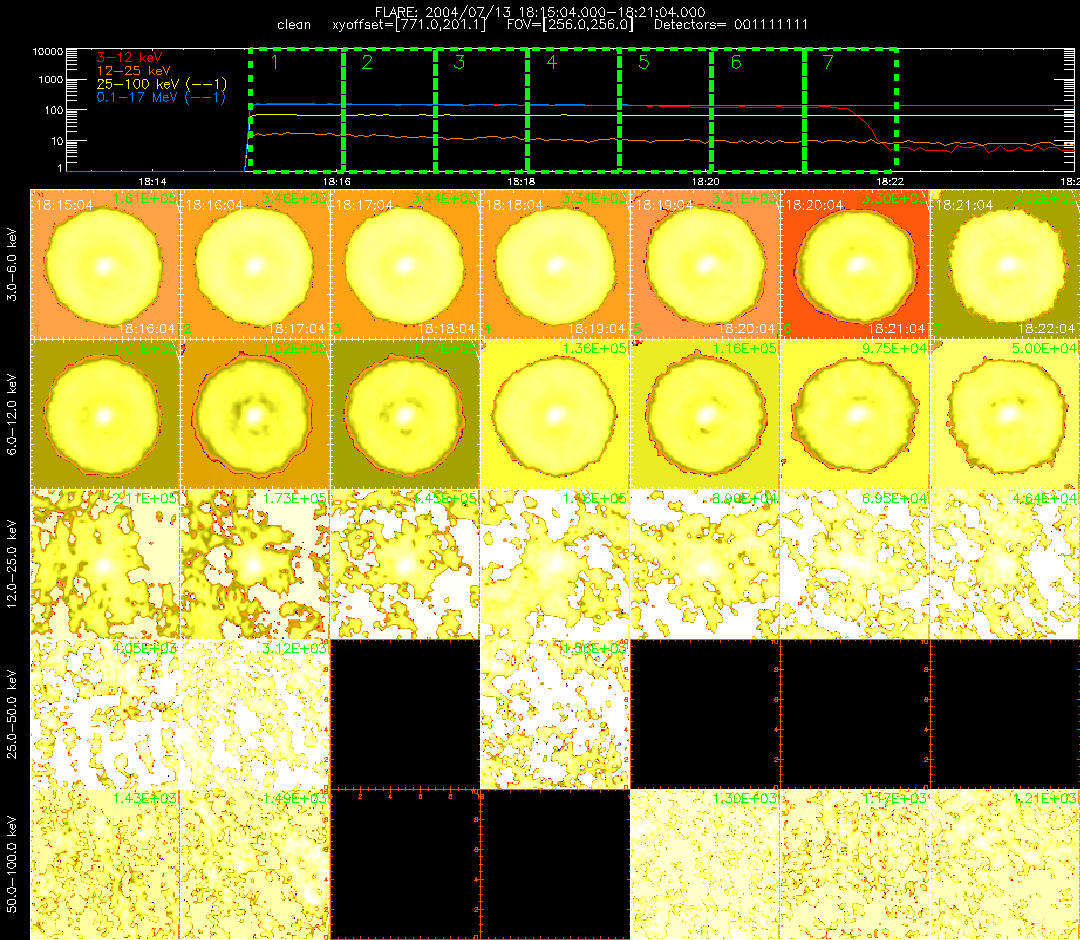The height and width of the screenshot is (940, 1080).
Task: Select interval 1 box in the light curve
Action: pos(296,110)
